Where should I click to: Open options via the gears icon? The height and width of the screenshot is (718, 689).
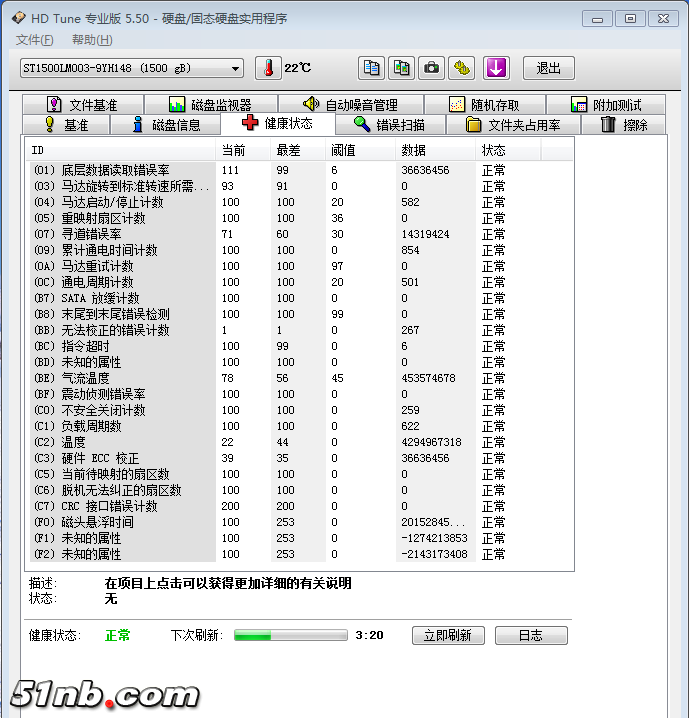click(461, 68)
